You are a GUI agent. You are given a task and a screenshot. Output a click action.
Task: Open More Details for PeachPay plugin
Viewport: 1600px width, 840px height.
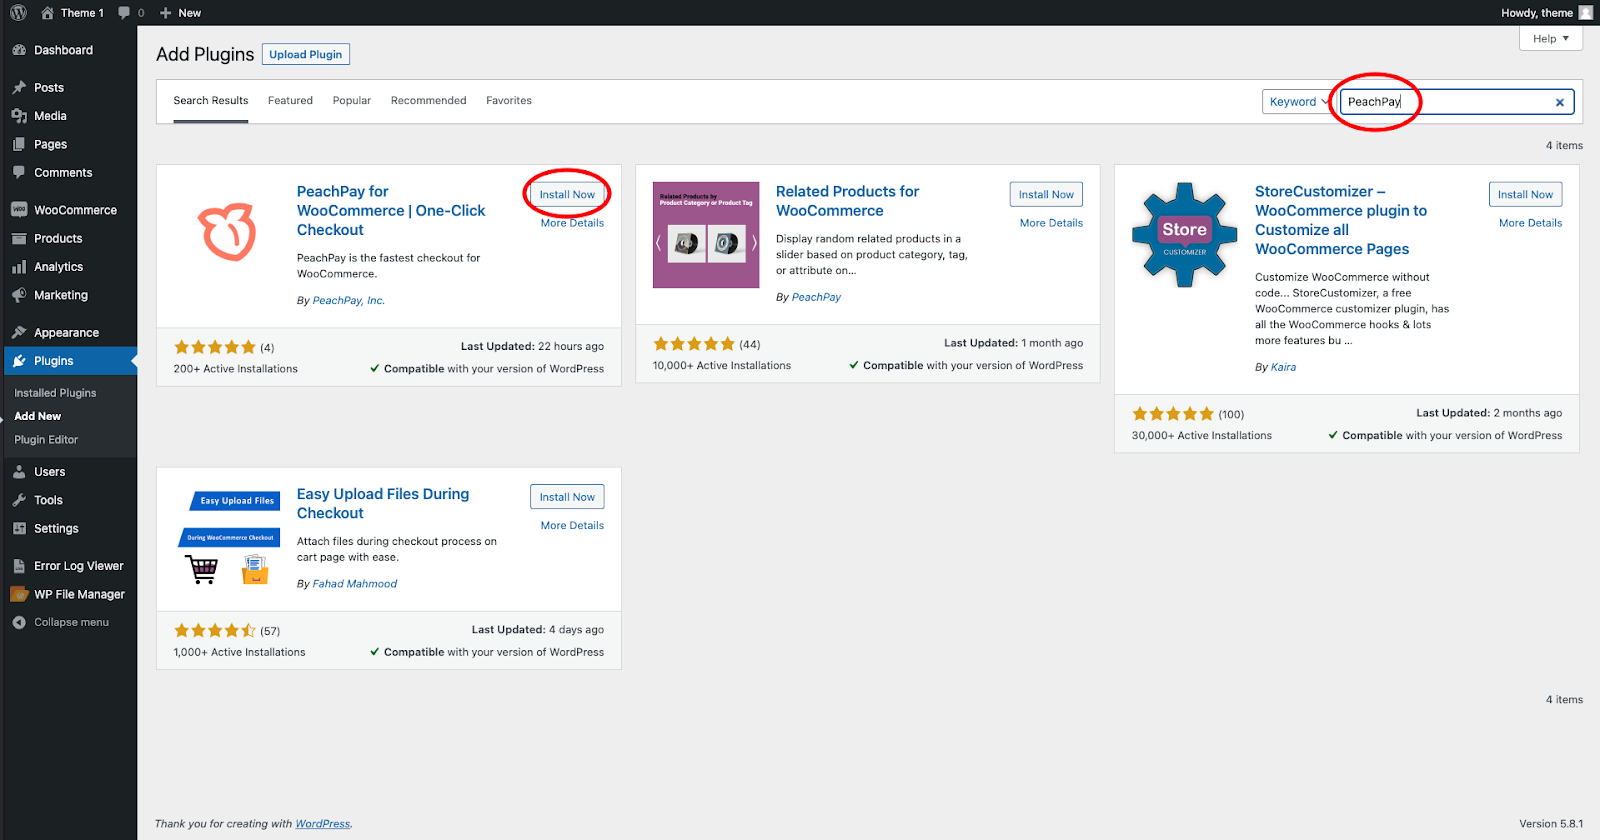pyautogui.click(x=572, y=223)
